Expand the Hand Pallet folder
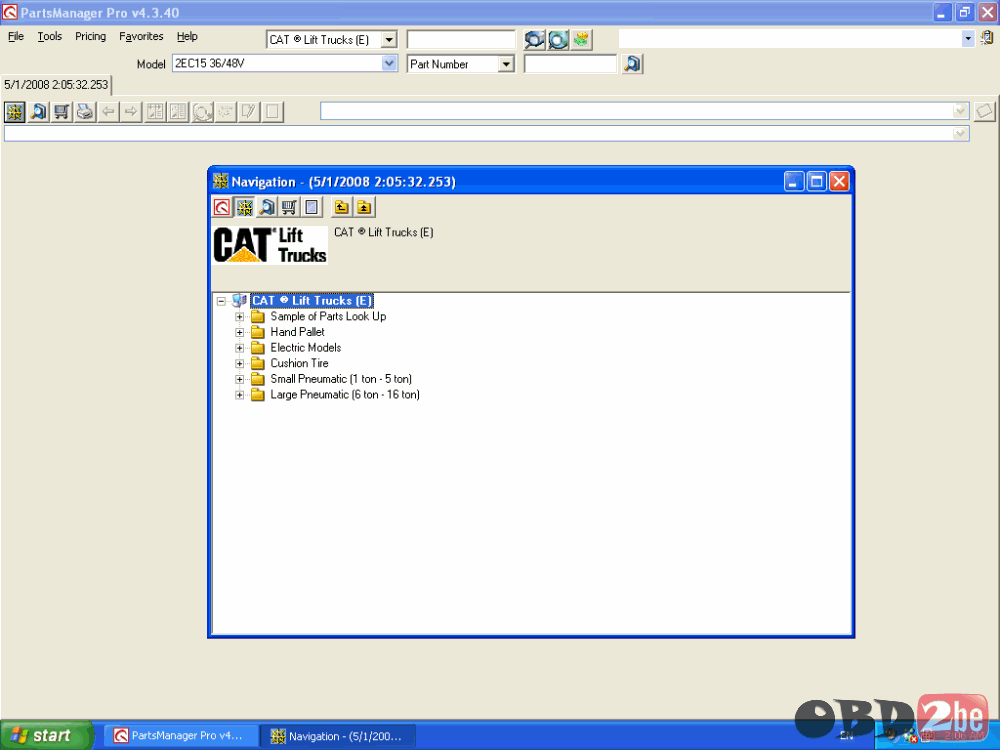1000x750 pixels. [x=239, y=332]
